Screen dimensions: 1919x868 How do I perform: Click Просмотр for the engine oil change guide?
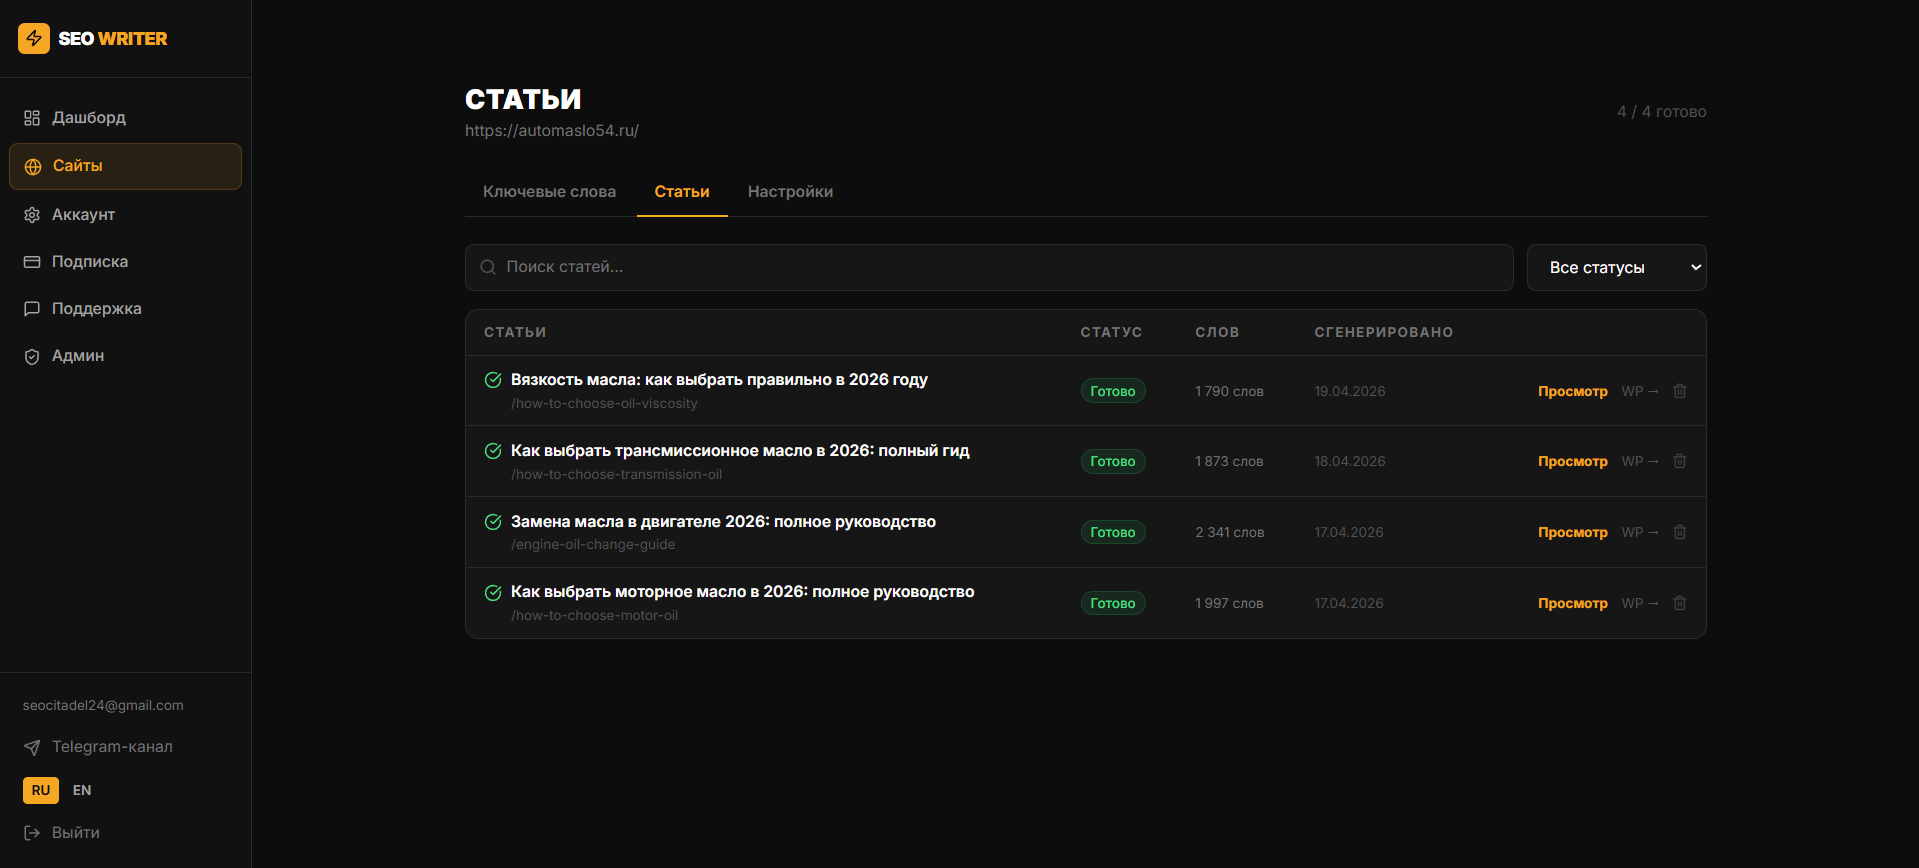click(x=1573, y=532)
